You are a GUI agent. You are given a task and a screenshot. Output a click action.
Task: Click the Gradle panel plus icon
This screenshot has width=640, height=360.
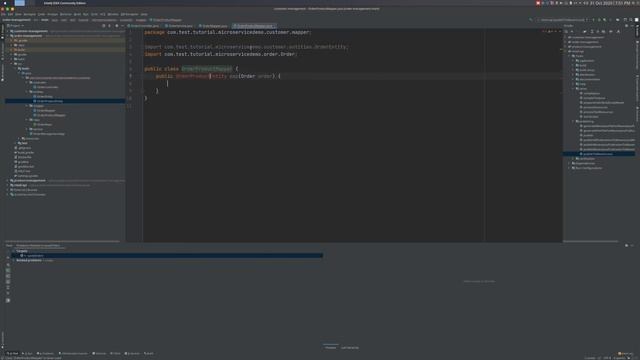coord(571,31)
